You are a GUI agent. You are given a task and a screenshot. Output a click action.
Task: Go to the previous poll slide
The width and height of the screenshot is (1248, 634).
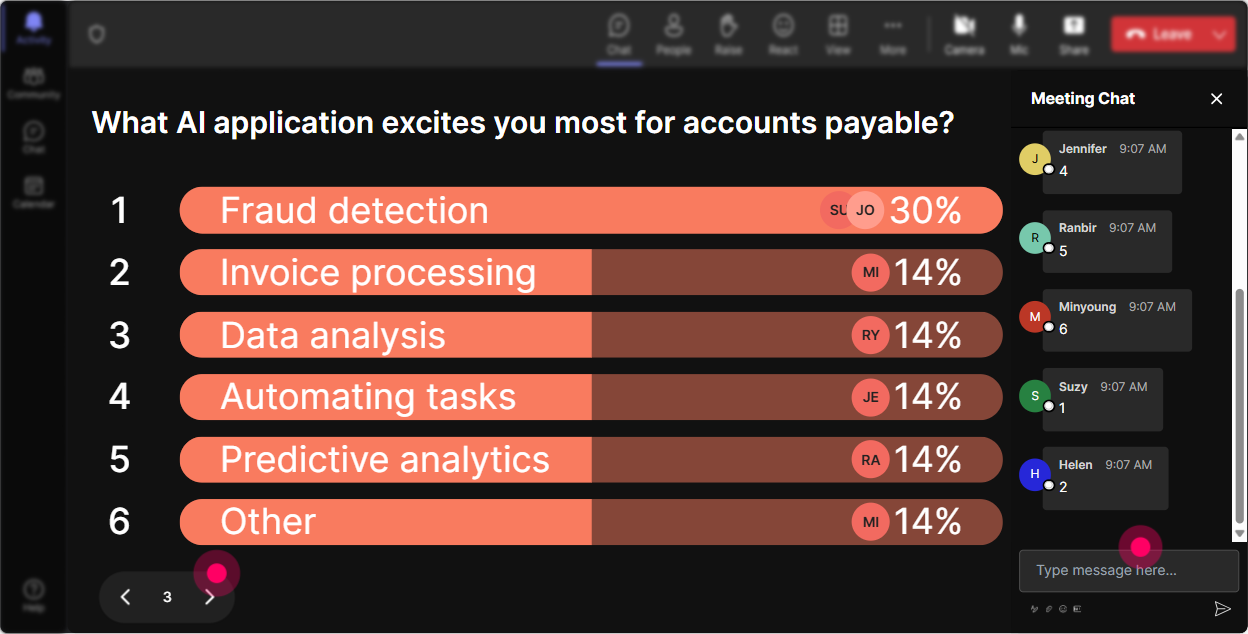[x=125, y=597]
